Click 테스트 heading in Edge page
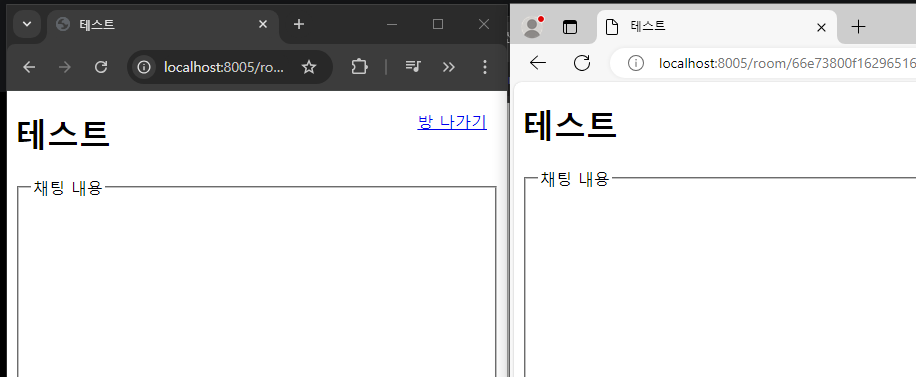The width and height of the screenshot is (916, 377). pos(570,124)
